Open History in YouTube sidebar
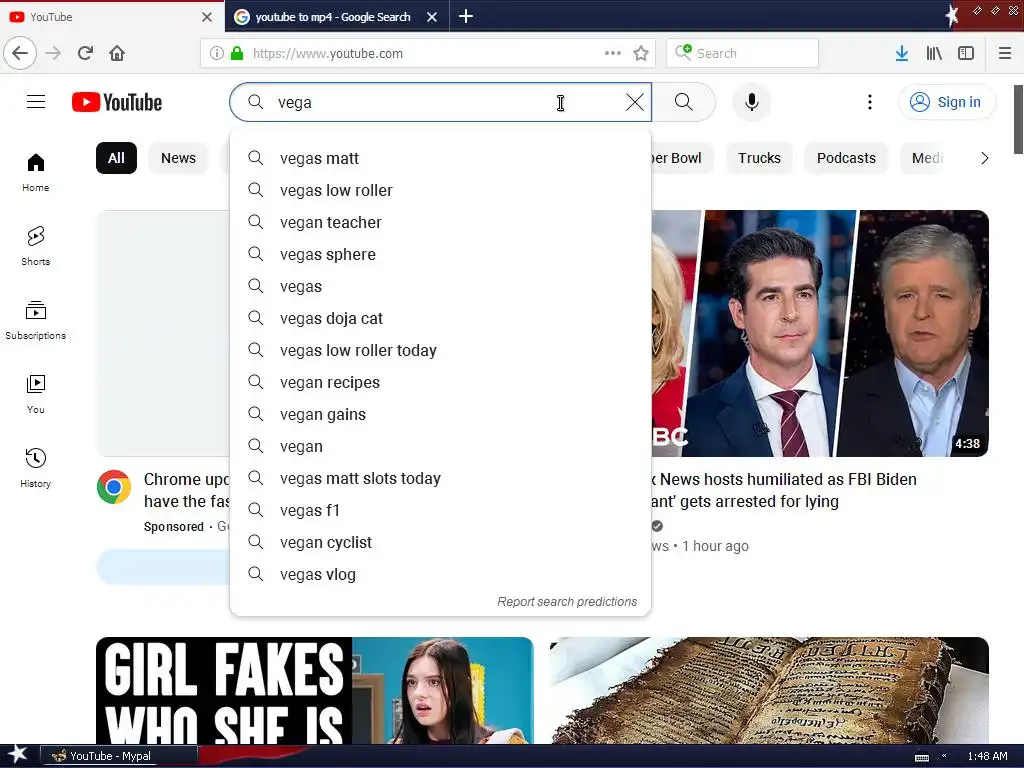Viewport: 1024px width, 768px height. click(x=36, y=468)
